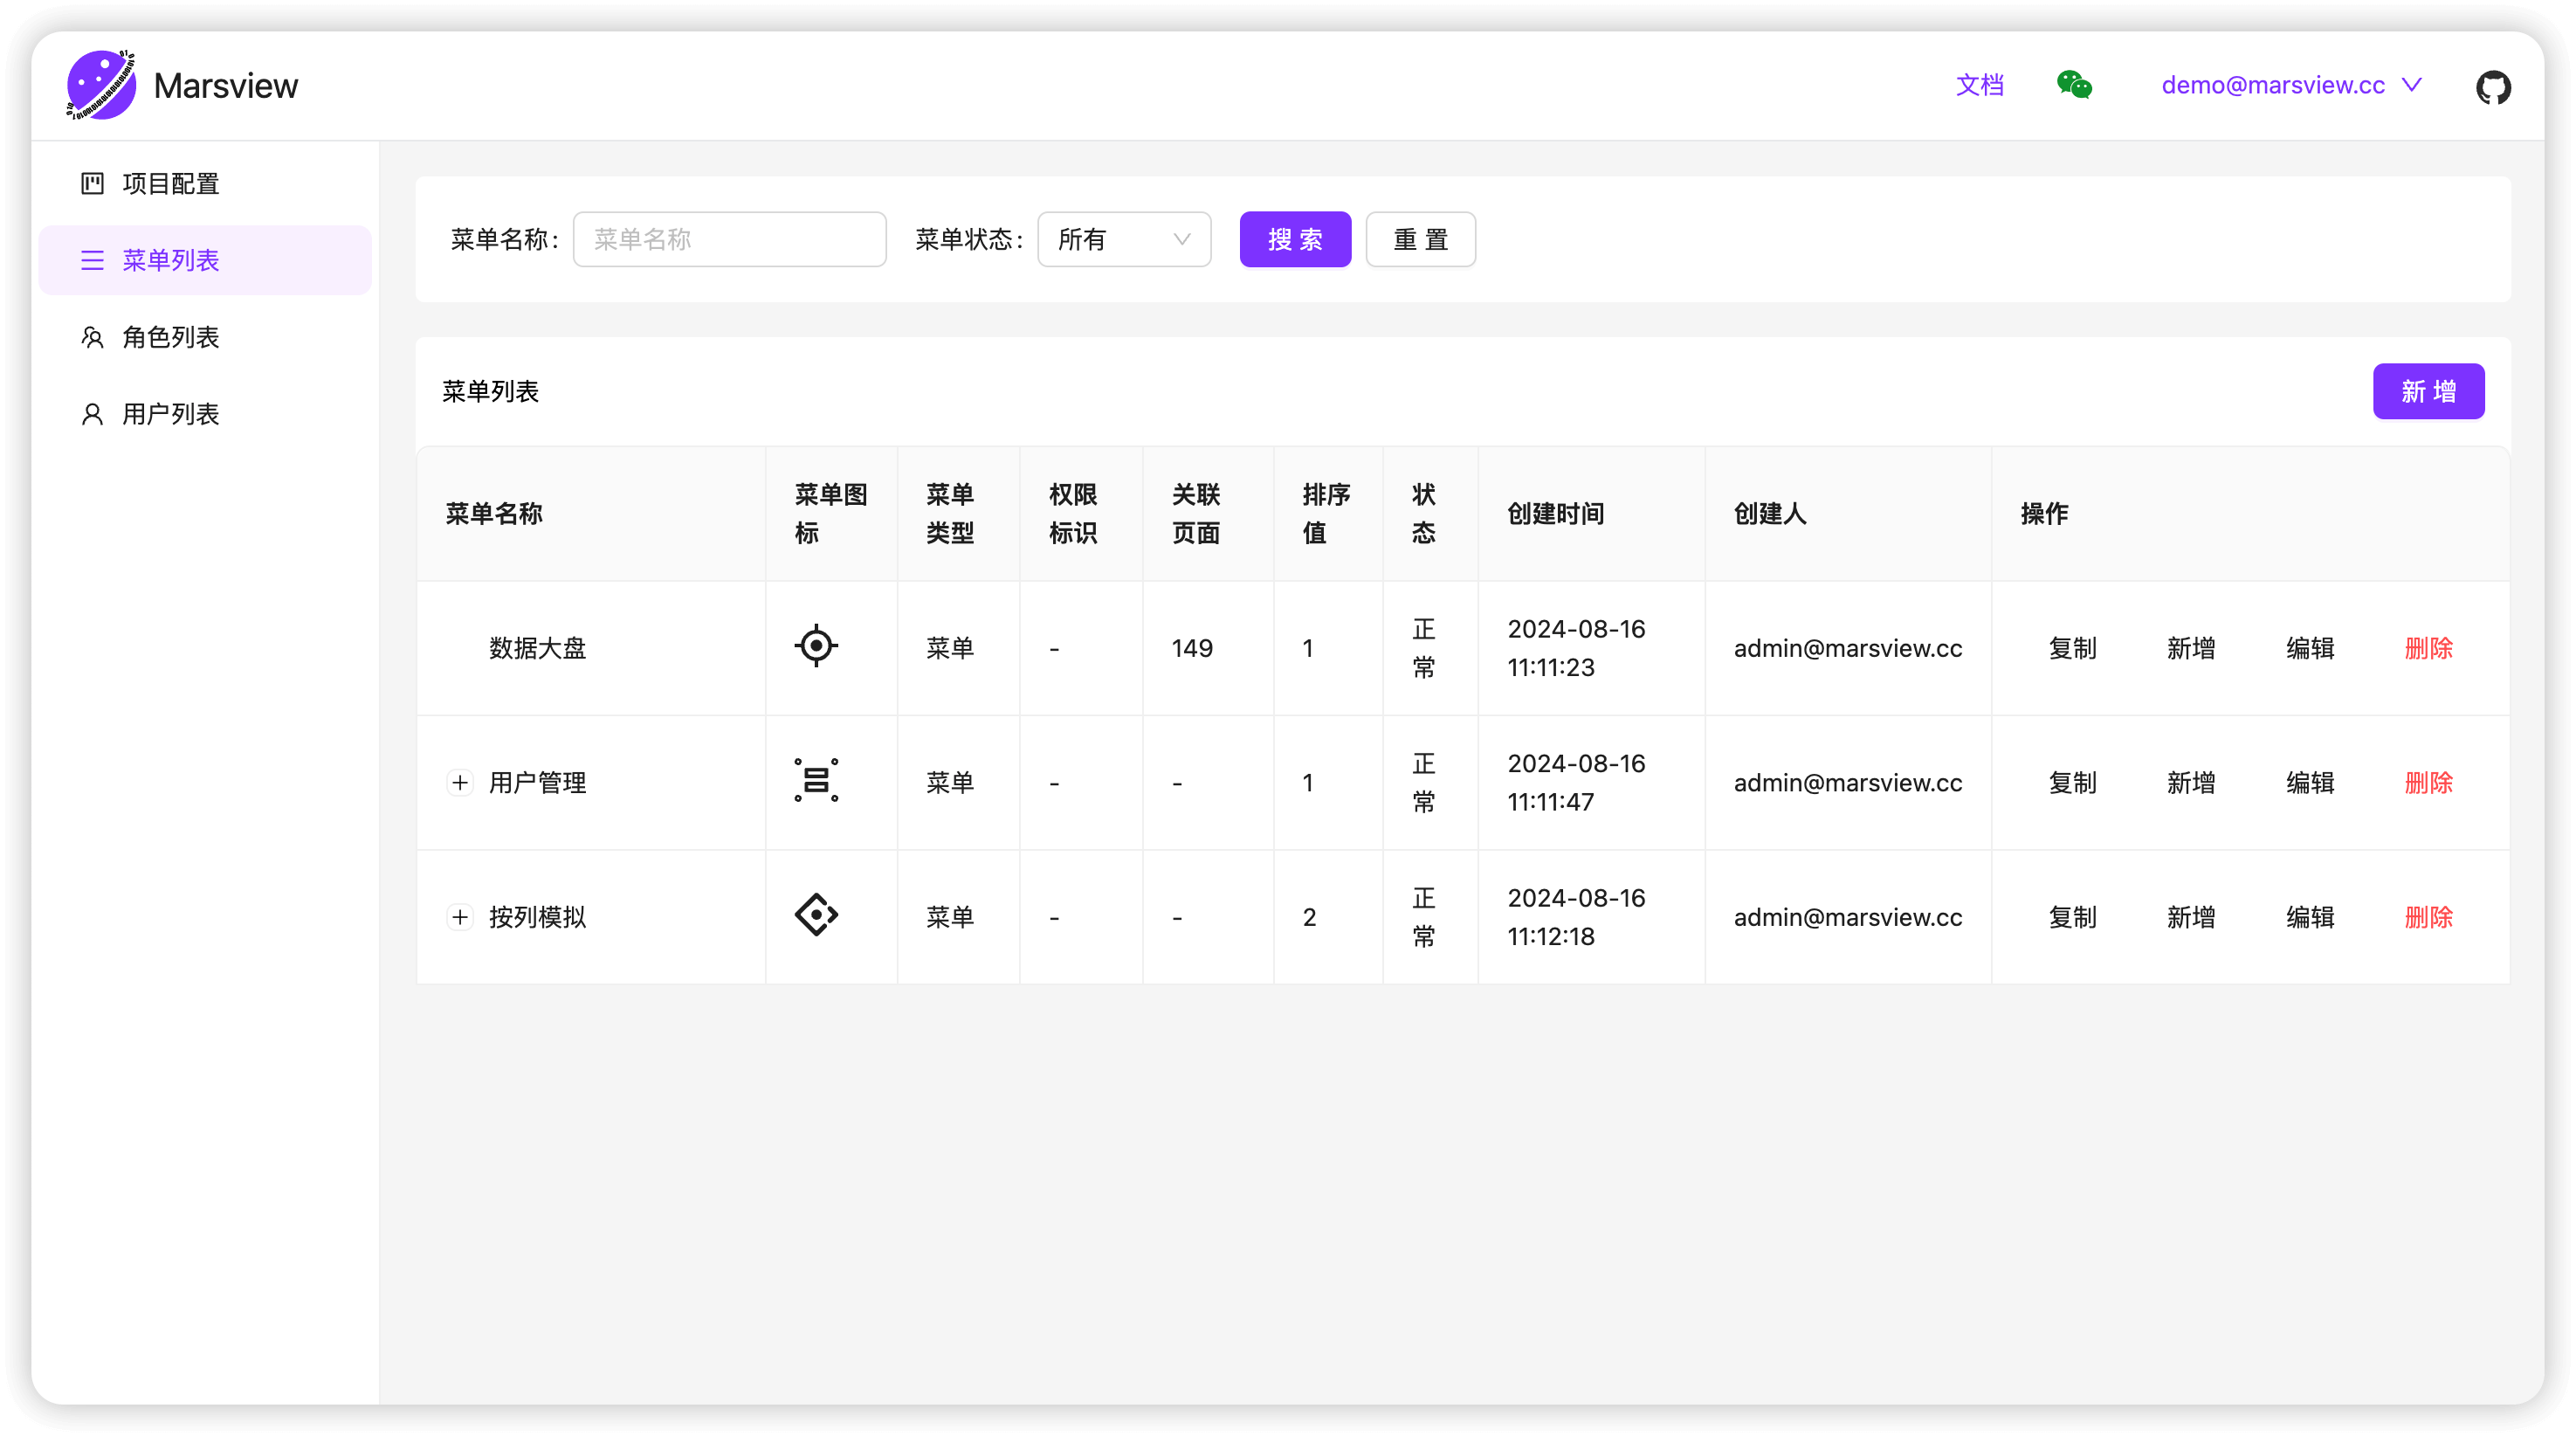Click the diamond icon in 按列模拟 row
Viewport: 2576px width, 1436px height.
(x=816, y=915)
